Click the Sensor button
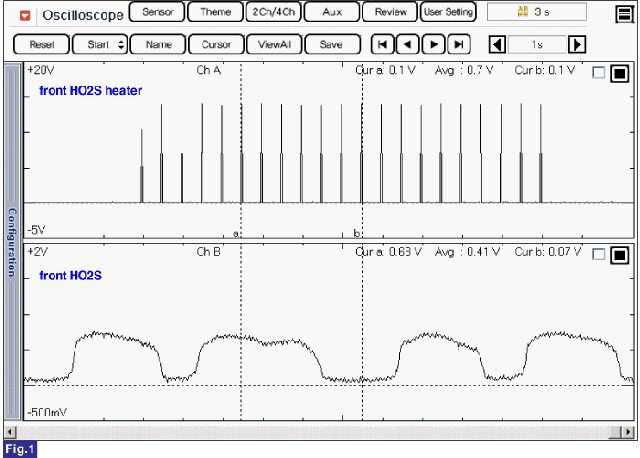 point(157,12)
